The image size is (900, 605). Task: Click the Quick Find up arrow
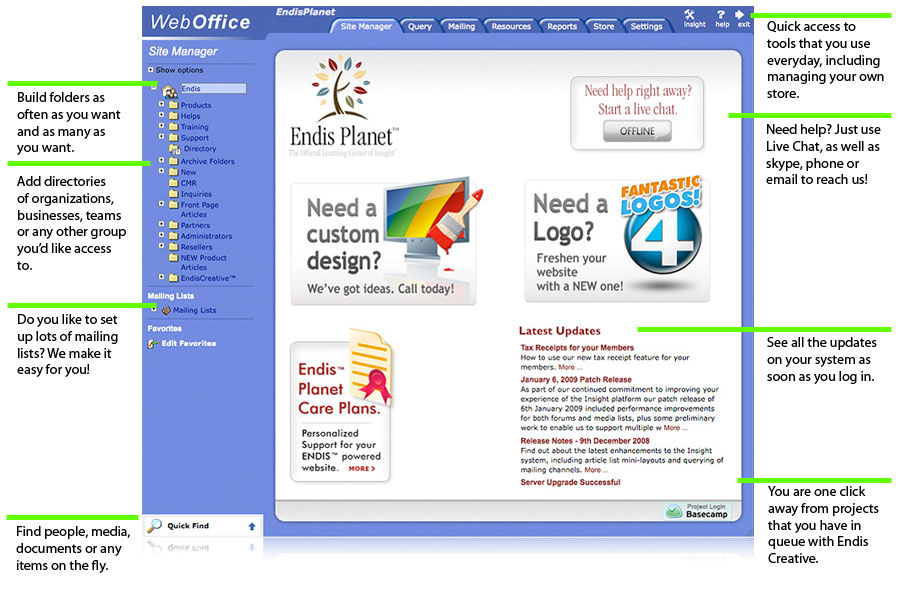tap(251, 526)
